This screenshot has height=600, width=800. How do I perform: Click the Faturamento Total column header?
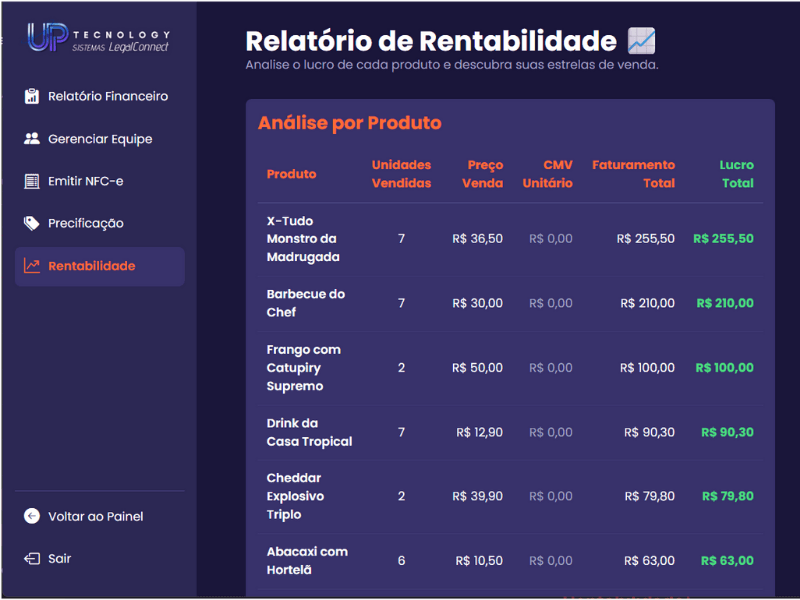[x=633, y=173]
